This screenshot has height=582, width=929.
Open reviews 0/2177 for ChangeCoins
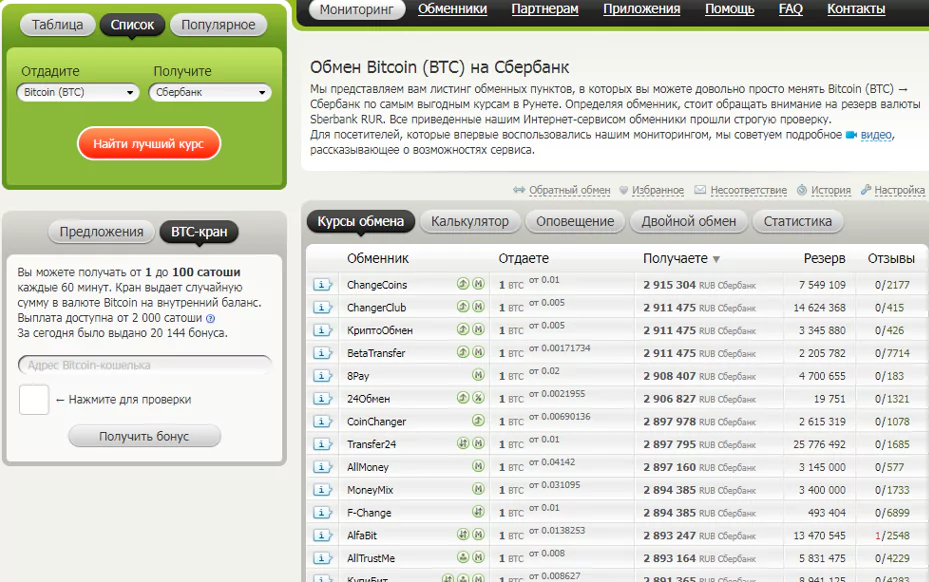click(x=892, y=285)
